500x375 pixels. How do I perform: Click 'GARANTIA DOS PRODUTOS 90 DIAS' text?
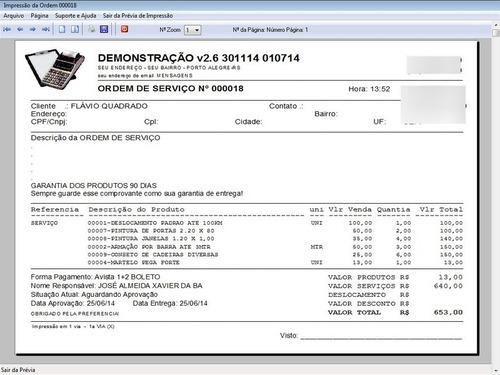pos(94,185)
